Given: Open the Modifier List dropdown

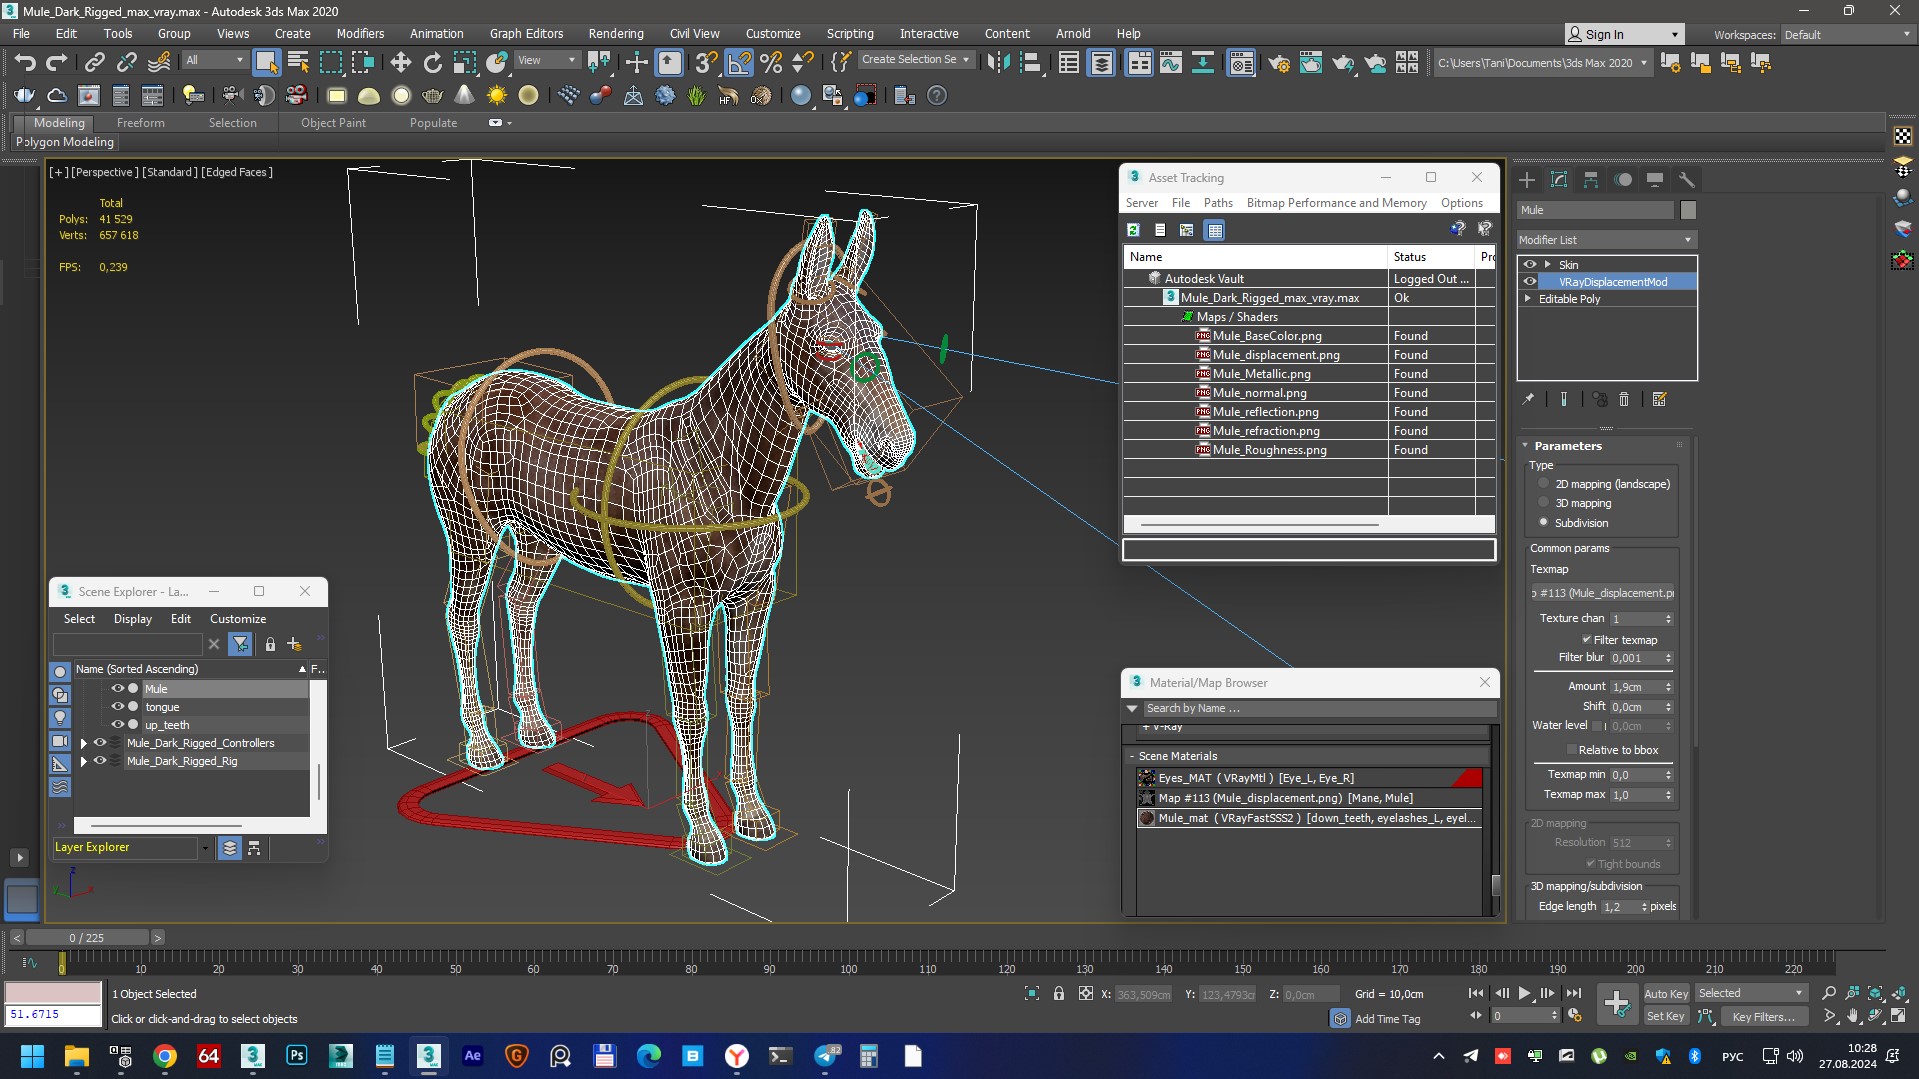Looking at the screenshot, I should pyautogui.click(x=1606, y=240).
